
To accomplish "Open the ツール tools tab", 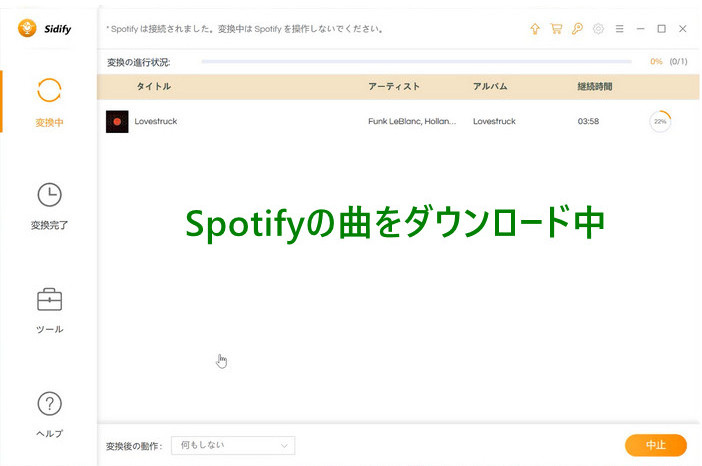I will [x=49, y=310].
